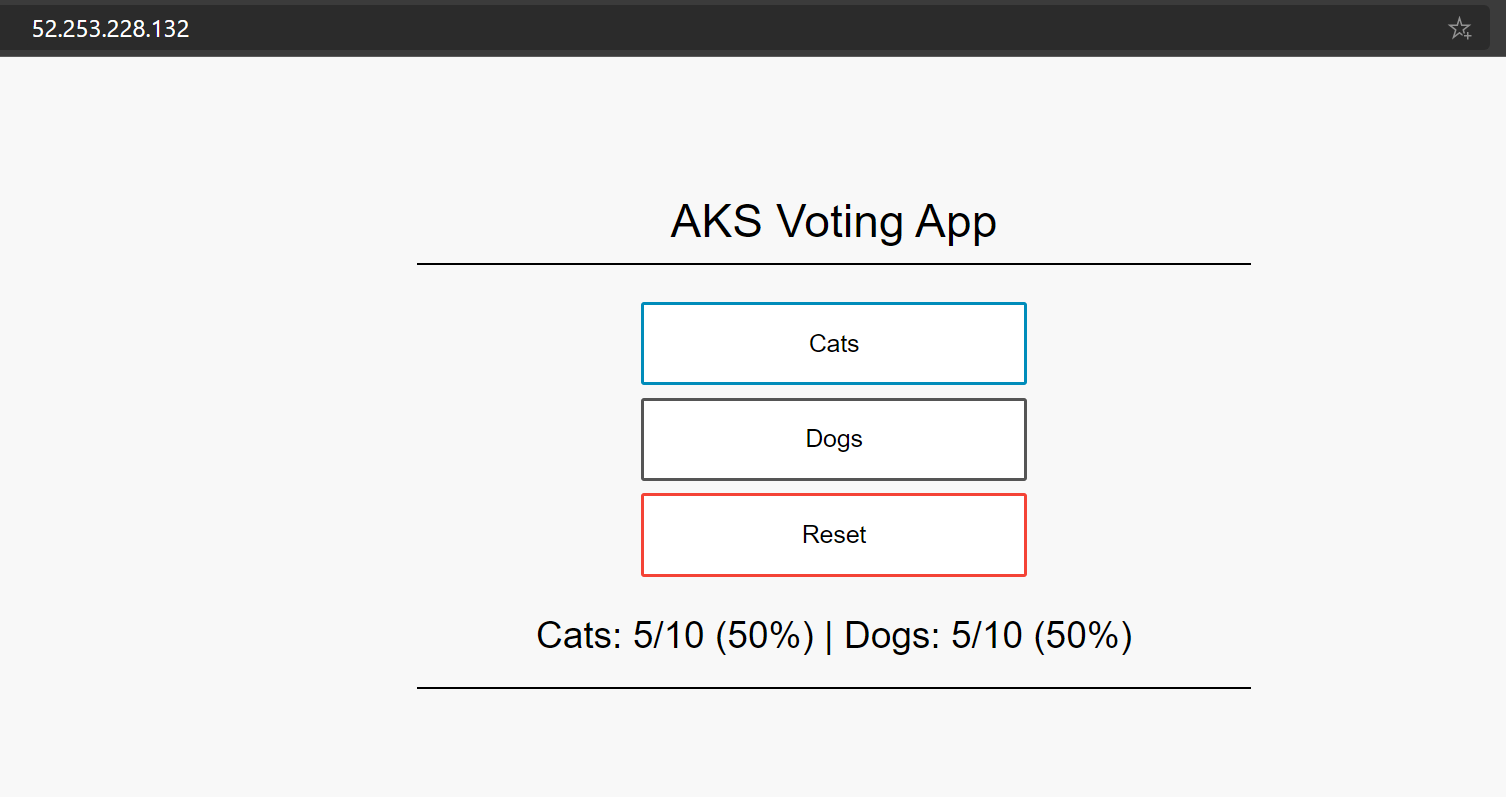Click the "Cats:" label in results line
Screen dimensions: 1506x797
coord(580,636)
